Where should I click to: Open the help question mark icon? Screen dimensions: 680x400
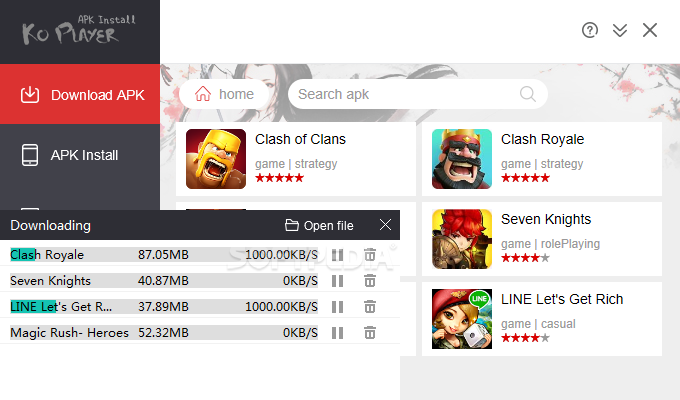click(x=590, y=30)
